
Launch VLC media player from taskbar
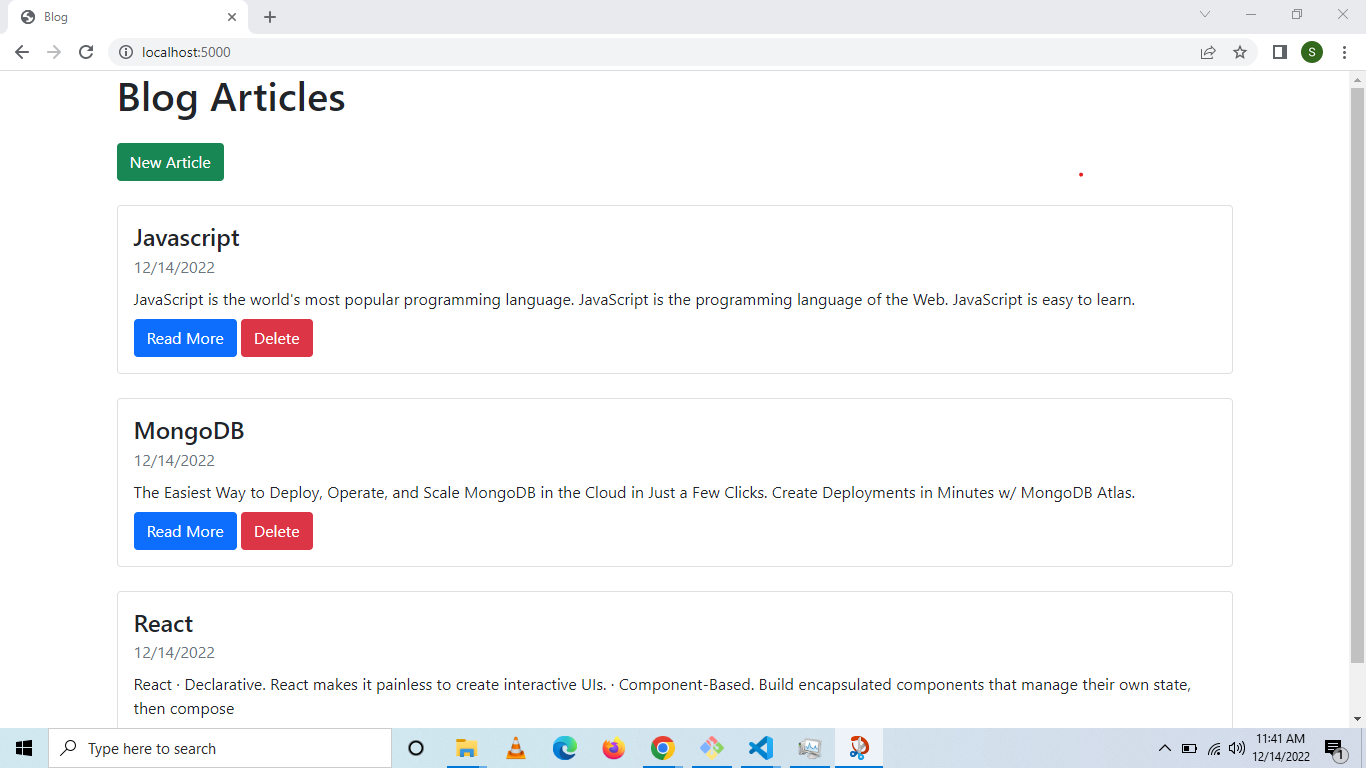tap(516, 748)
